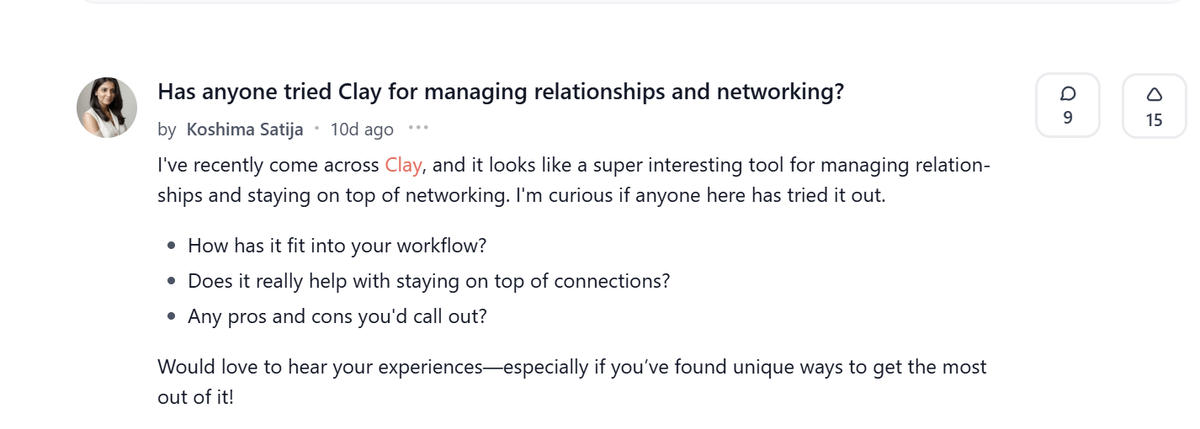The height and width of the screenshot is (429, 1200).
Task: Click the word 'by' before the author name
Action: [x=166, y=129]
